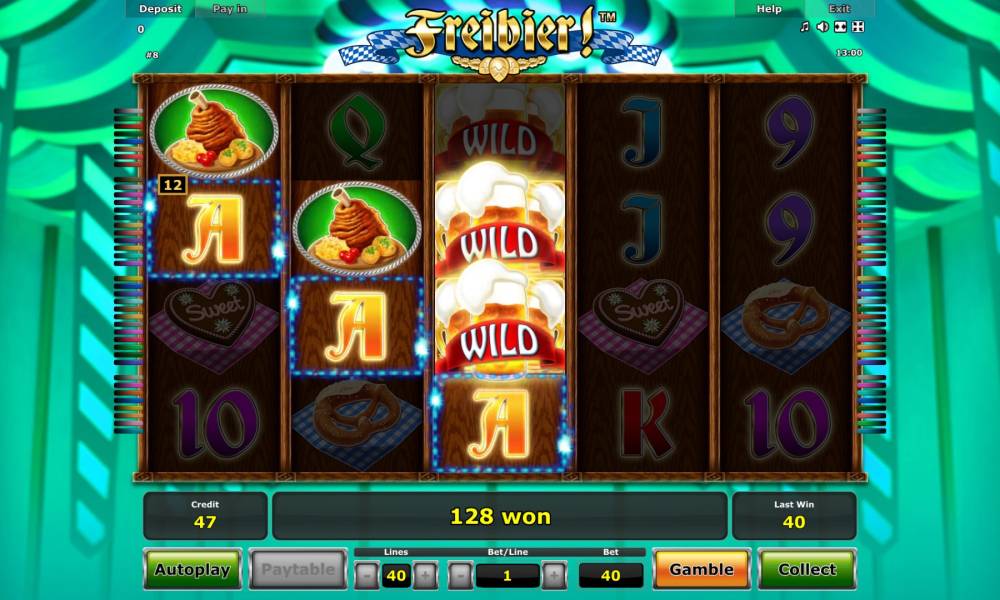Exit the game
Viewport: 1000px width, 600px height.
[839, 9]
